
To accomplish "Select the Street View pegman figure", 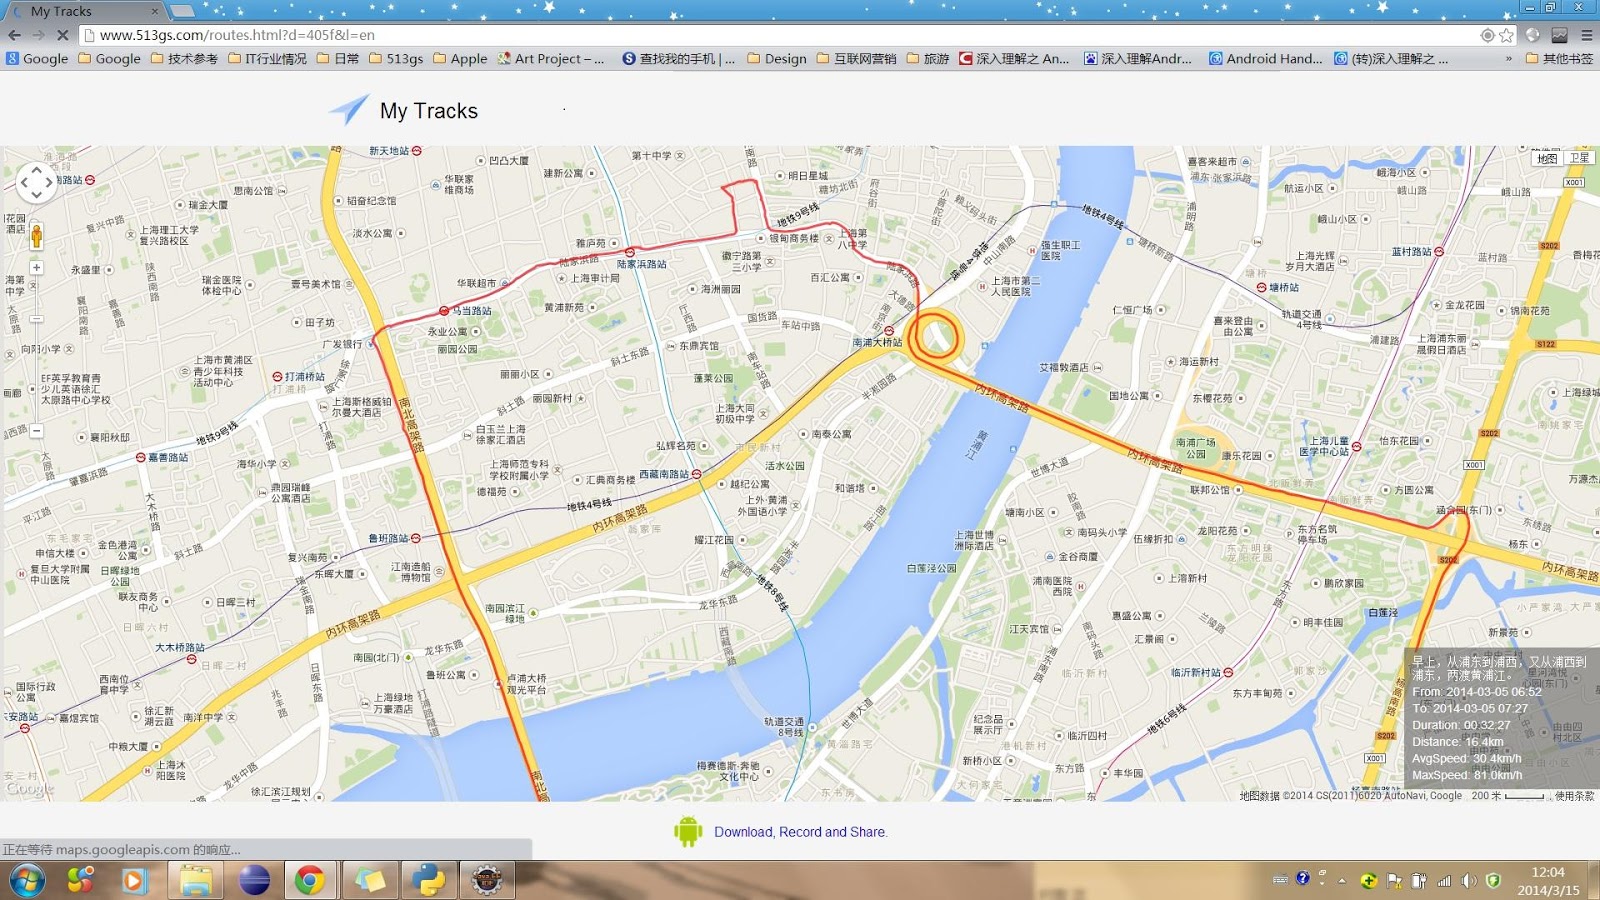I will tap(36, 237).
